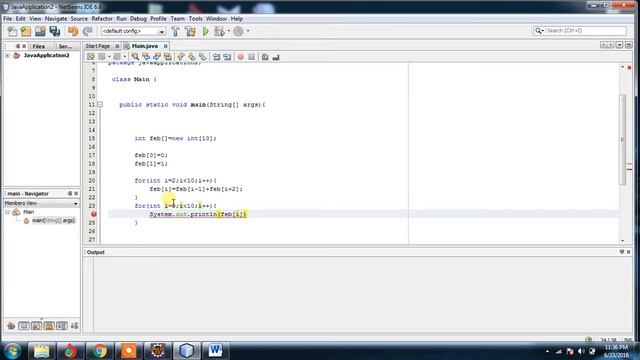This screenshot has height=360, width=640.
Task: Click the Start Macro Recording red icon
Action: click(241, 57)
